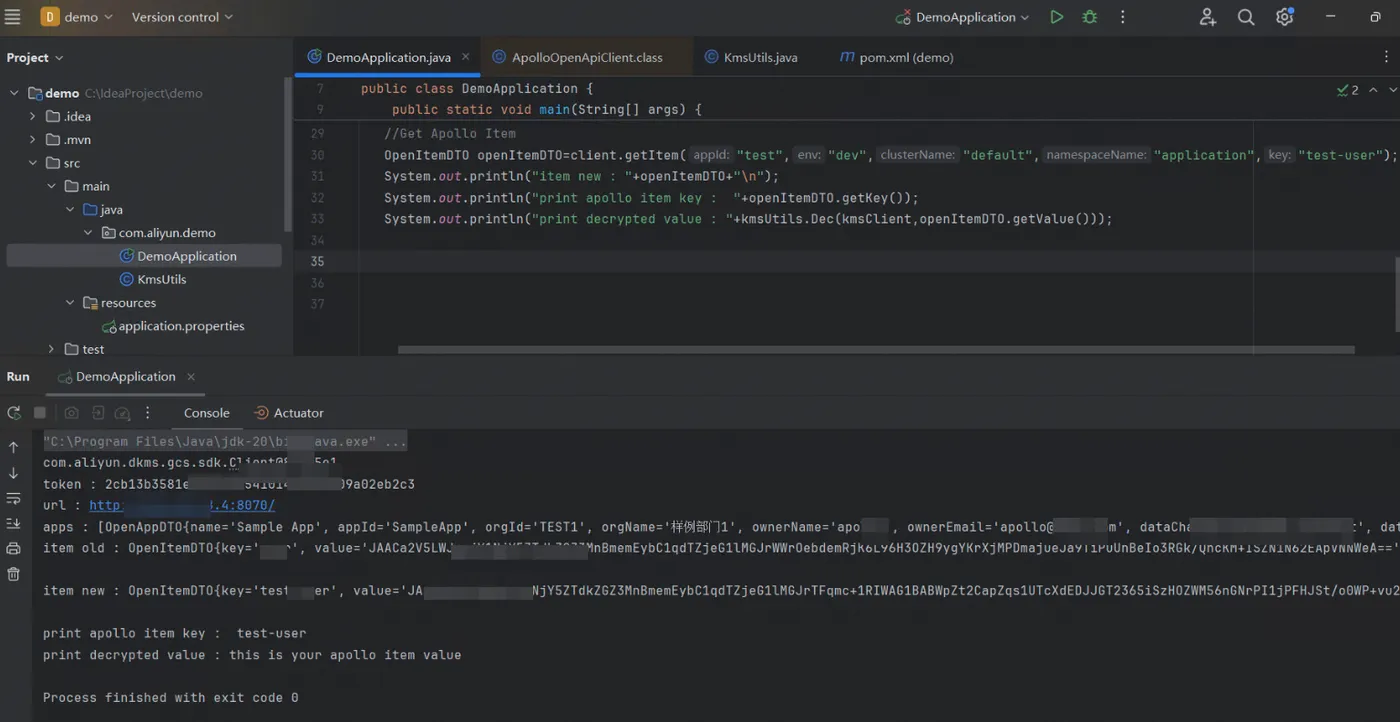Open Version control dropdown
The height and width of the screenshot is (722, 1400).
182,17
